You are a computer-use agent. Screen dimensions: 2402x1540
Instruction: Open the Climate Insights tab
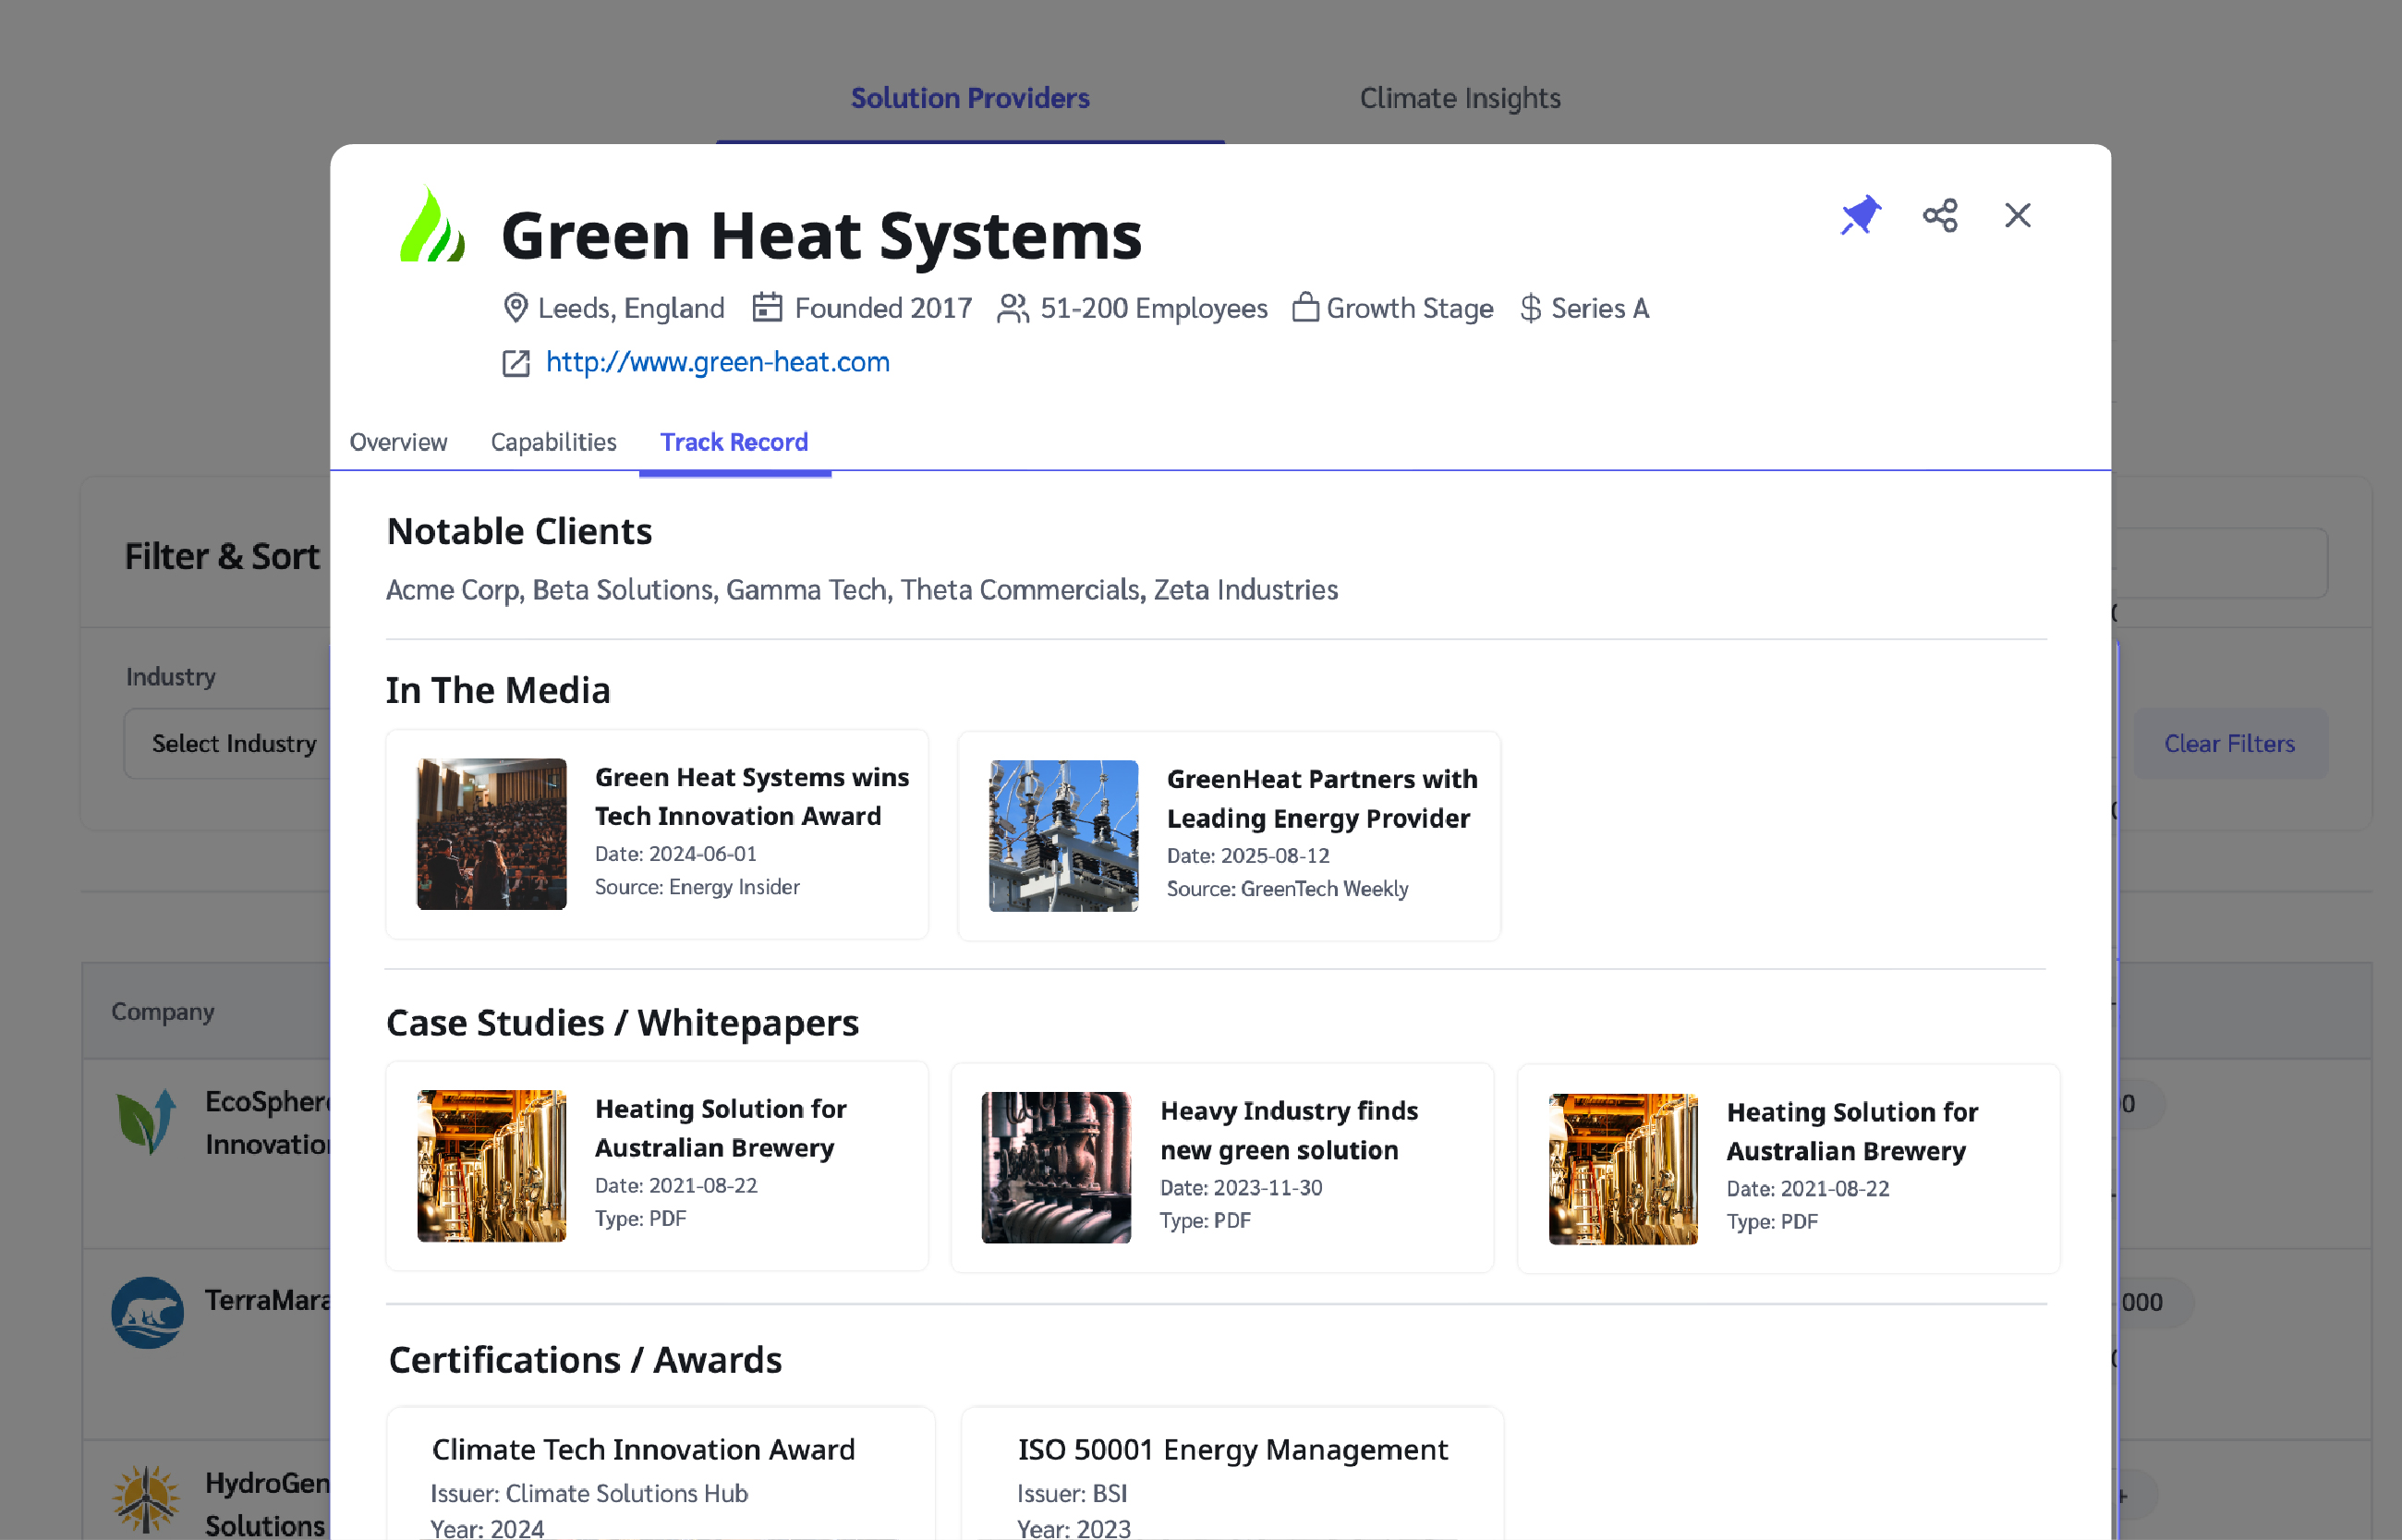coord(1459,98)
